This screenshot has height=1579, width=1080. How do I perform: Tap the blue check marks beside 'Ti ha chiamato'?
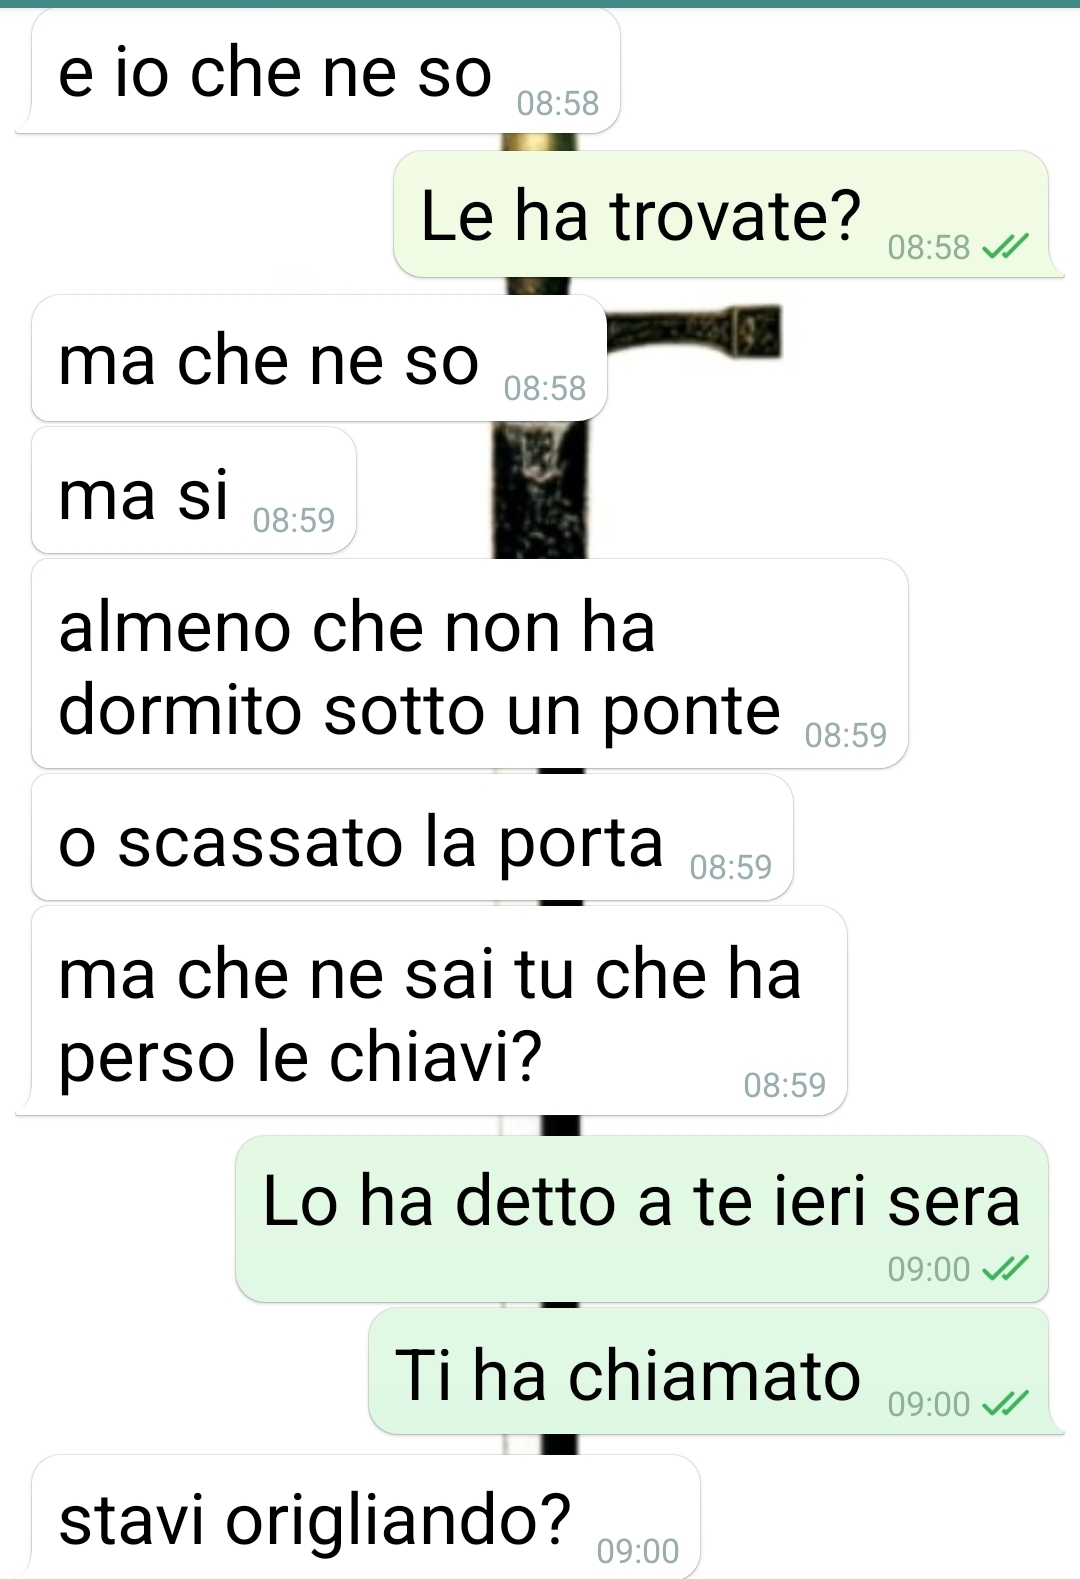pyautogui.click(x=1005, y=1404)
